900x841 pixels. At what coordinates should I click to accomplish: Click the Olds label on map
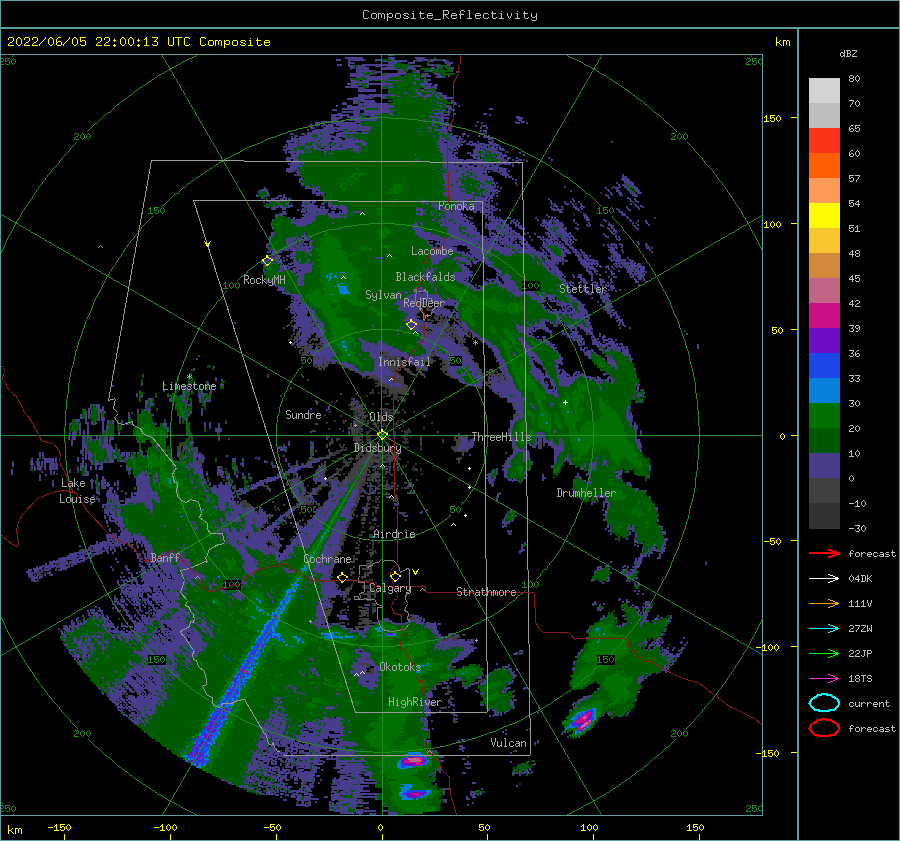(381, 417)
